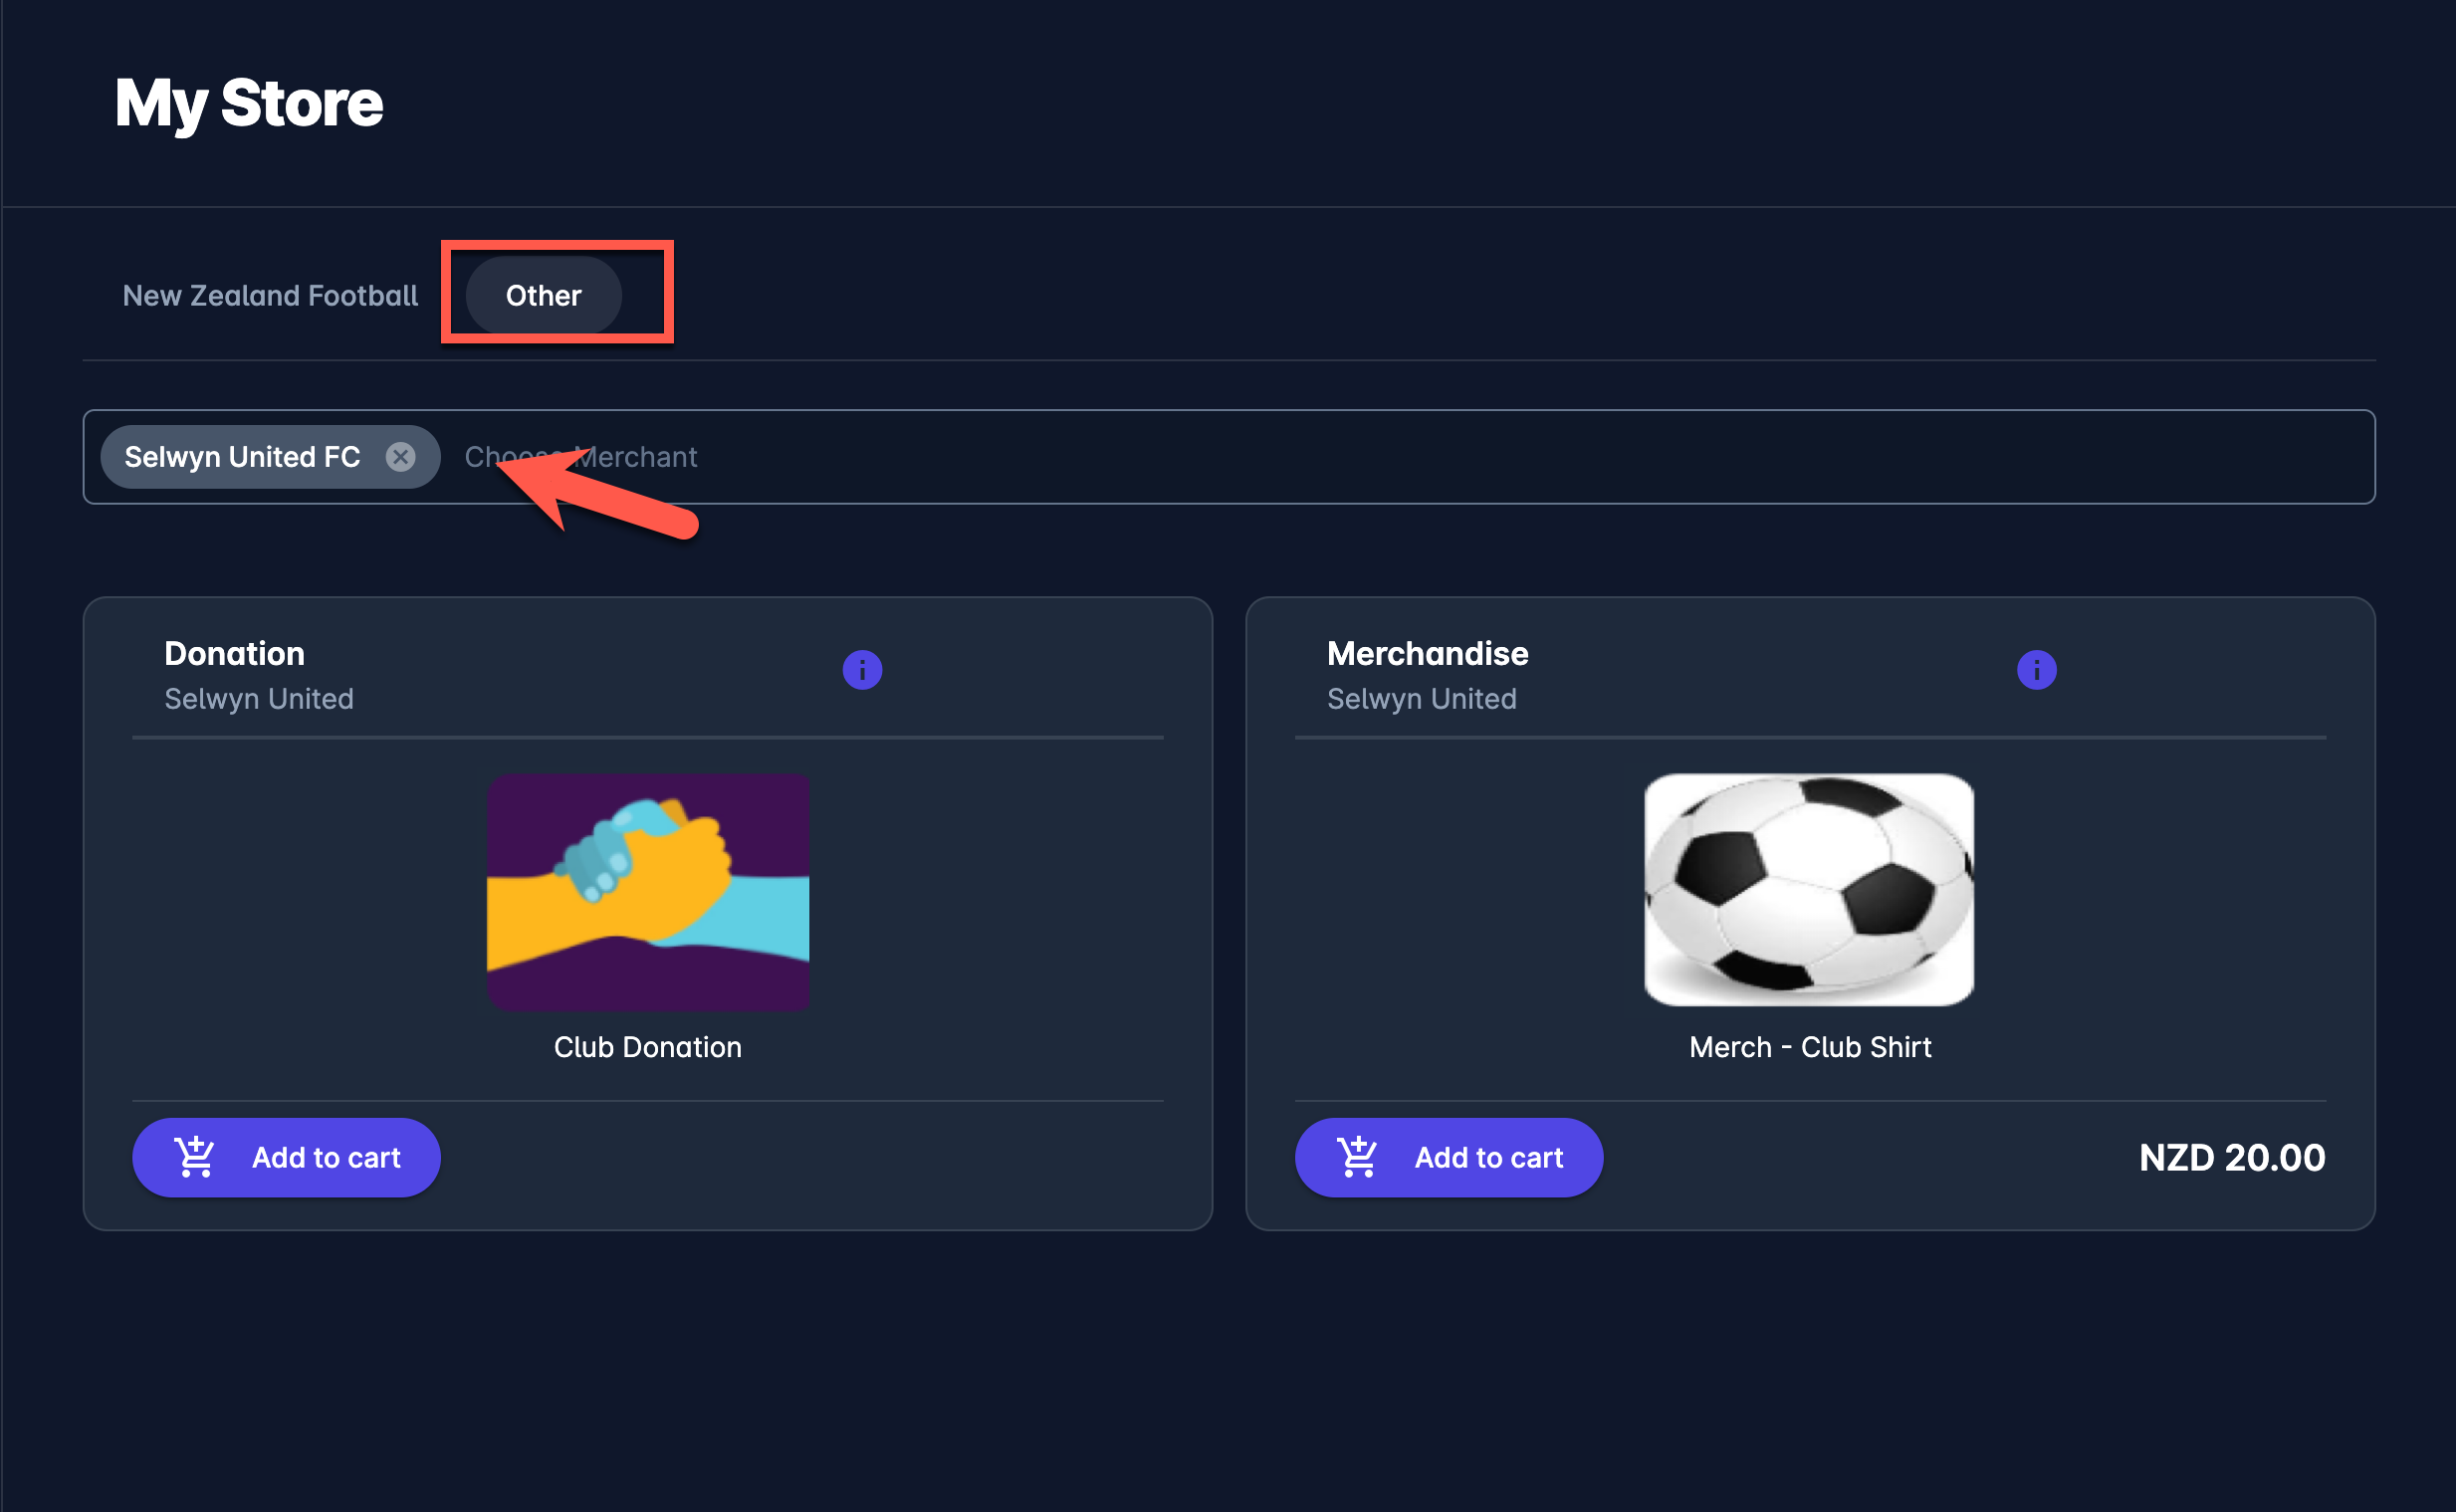Click the Merchandise card heading
The height and width of the screenshot is (1512, 2456).
coord(1427,654)
